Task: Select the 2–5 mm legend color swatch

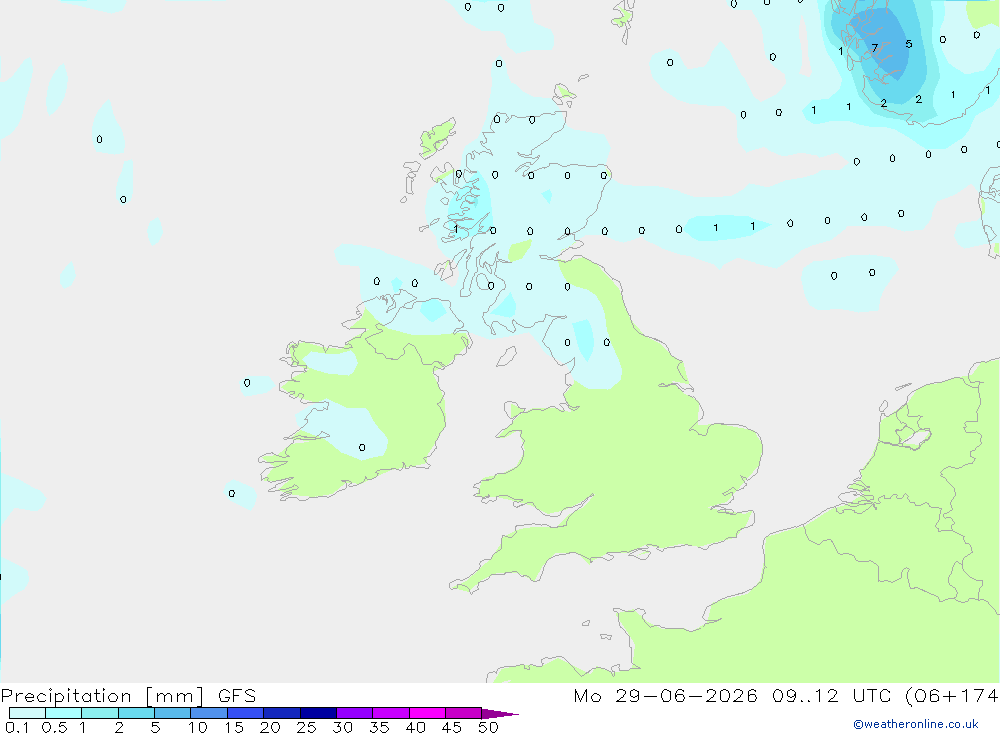Action: coord(136,713)
